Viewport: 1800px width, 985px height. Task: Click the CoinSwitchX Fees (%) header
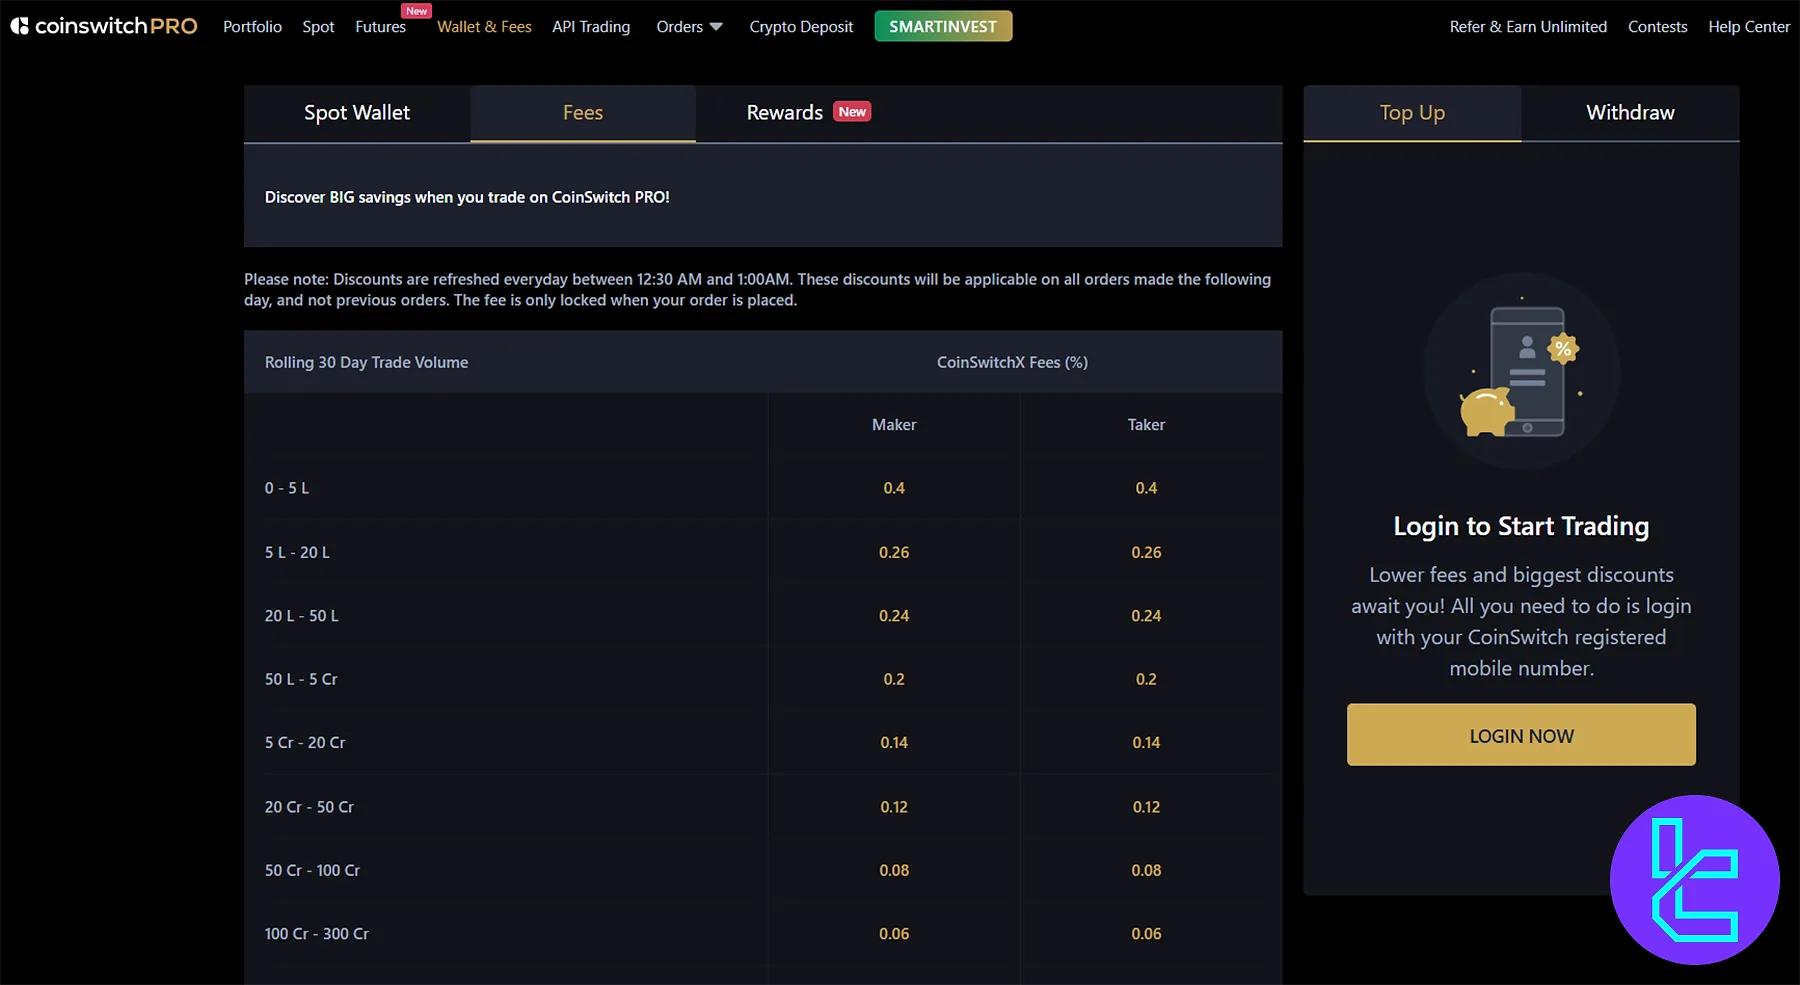click(1012, 362)
